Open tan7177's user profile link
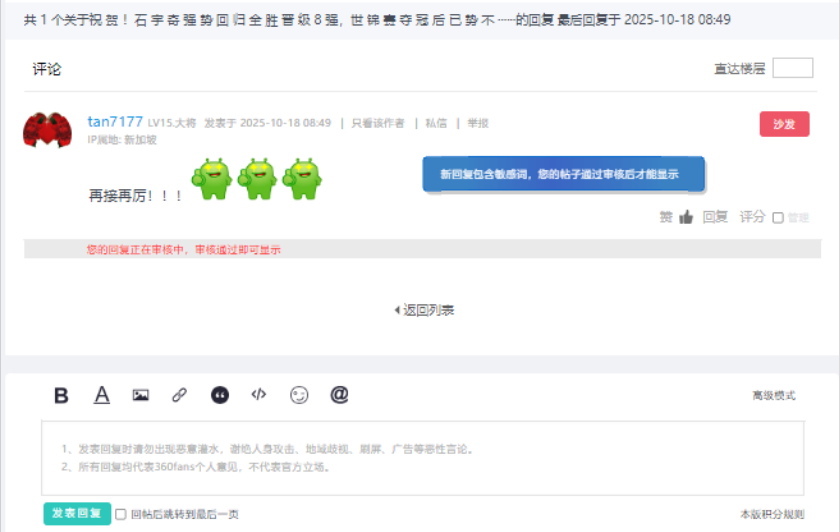This screenshot has height=532, width=840. [115, 121]
